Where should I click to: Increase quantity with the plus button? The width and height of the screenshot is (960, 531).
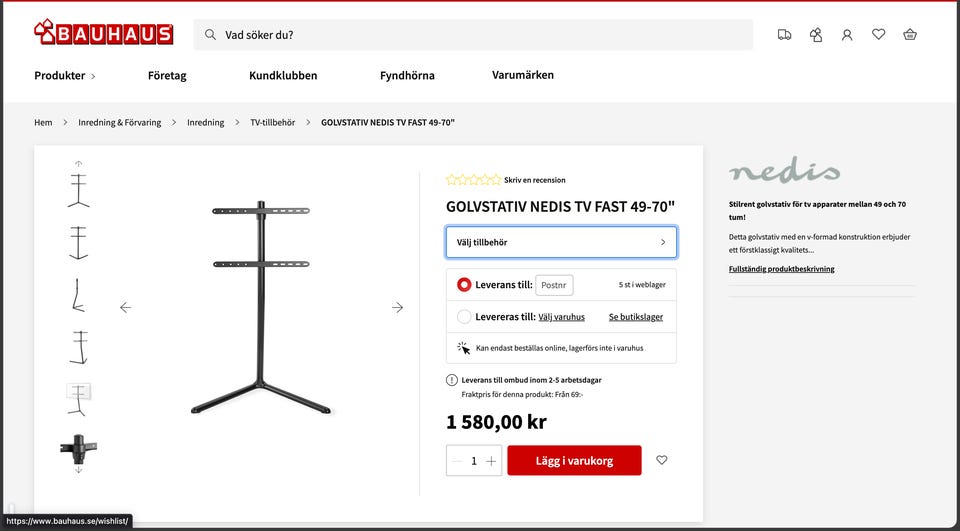[x=490, y=461]
